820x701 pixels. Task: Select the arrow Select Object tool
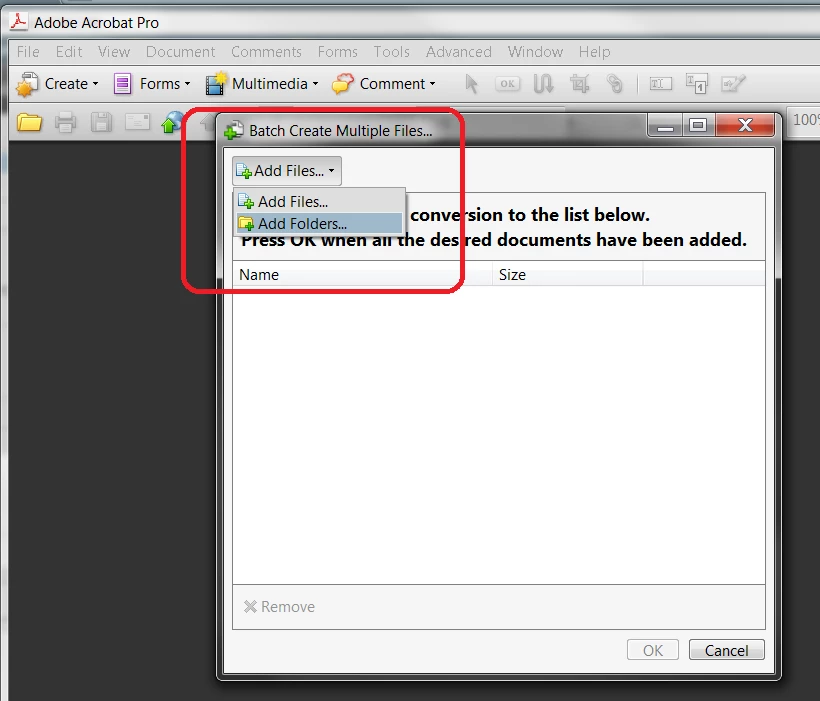[x=471, y=84]
